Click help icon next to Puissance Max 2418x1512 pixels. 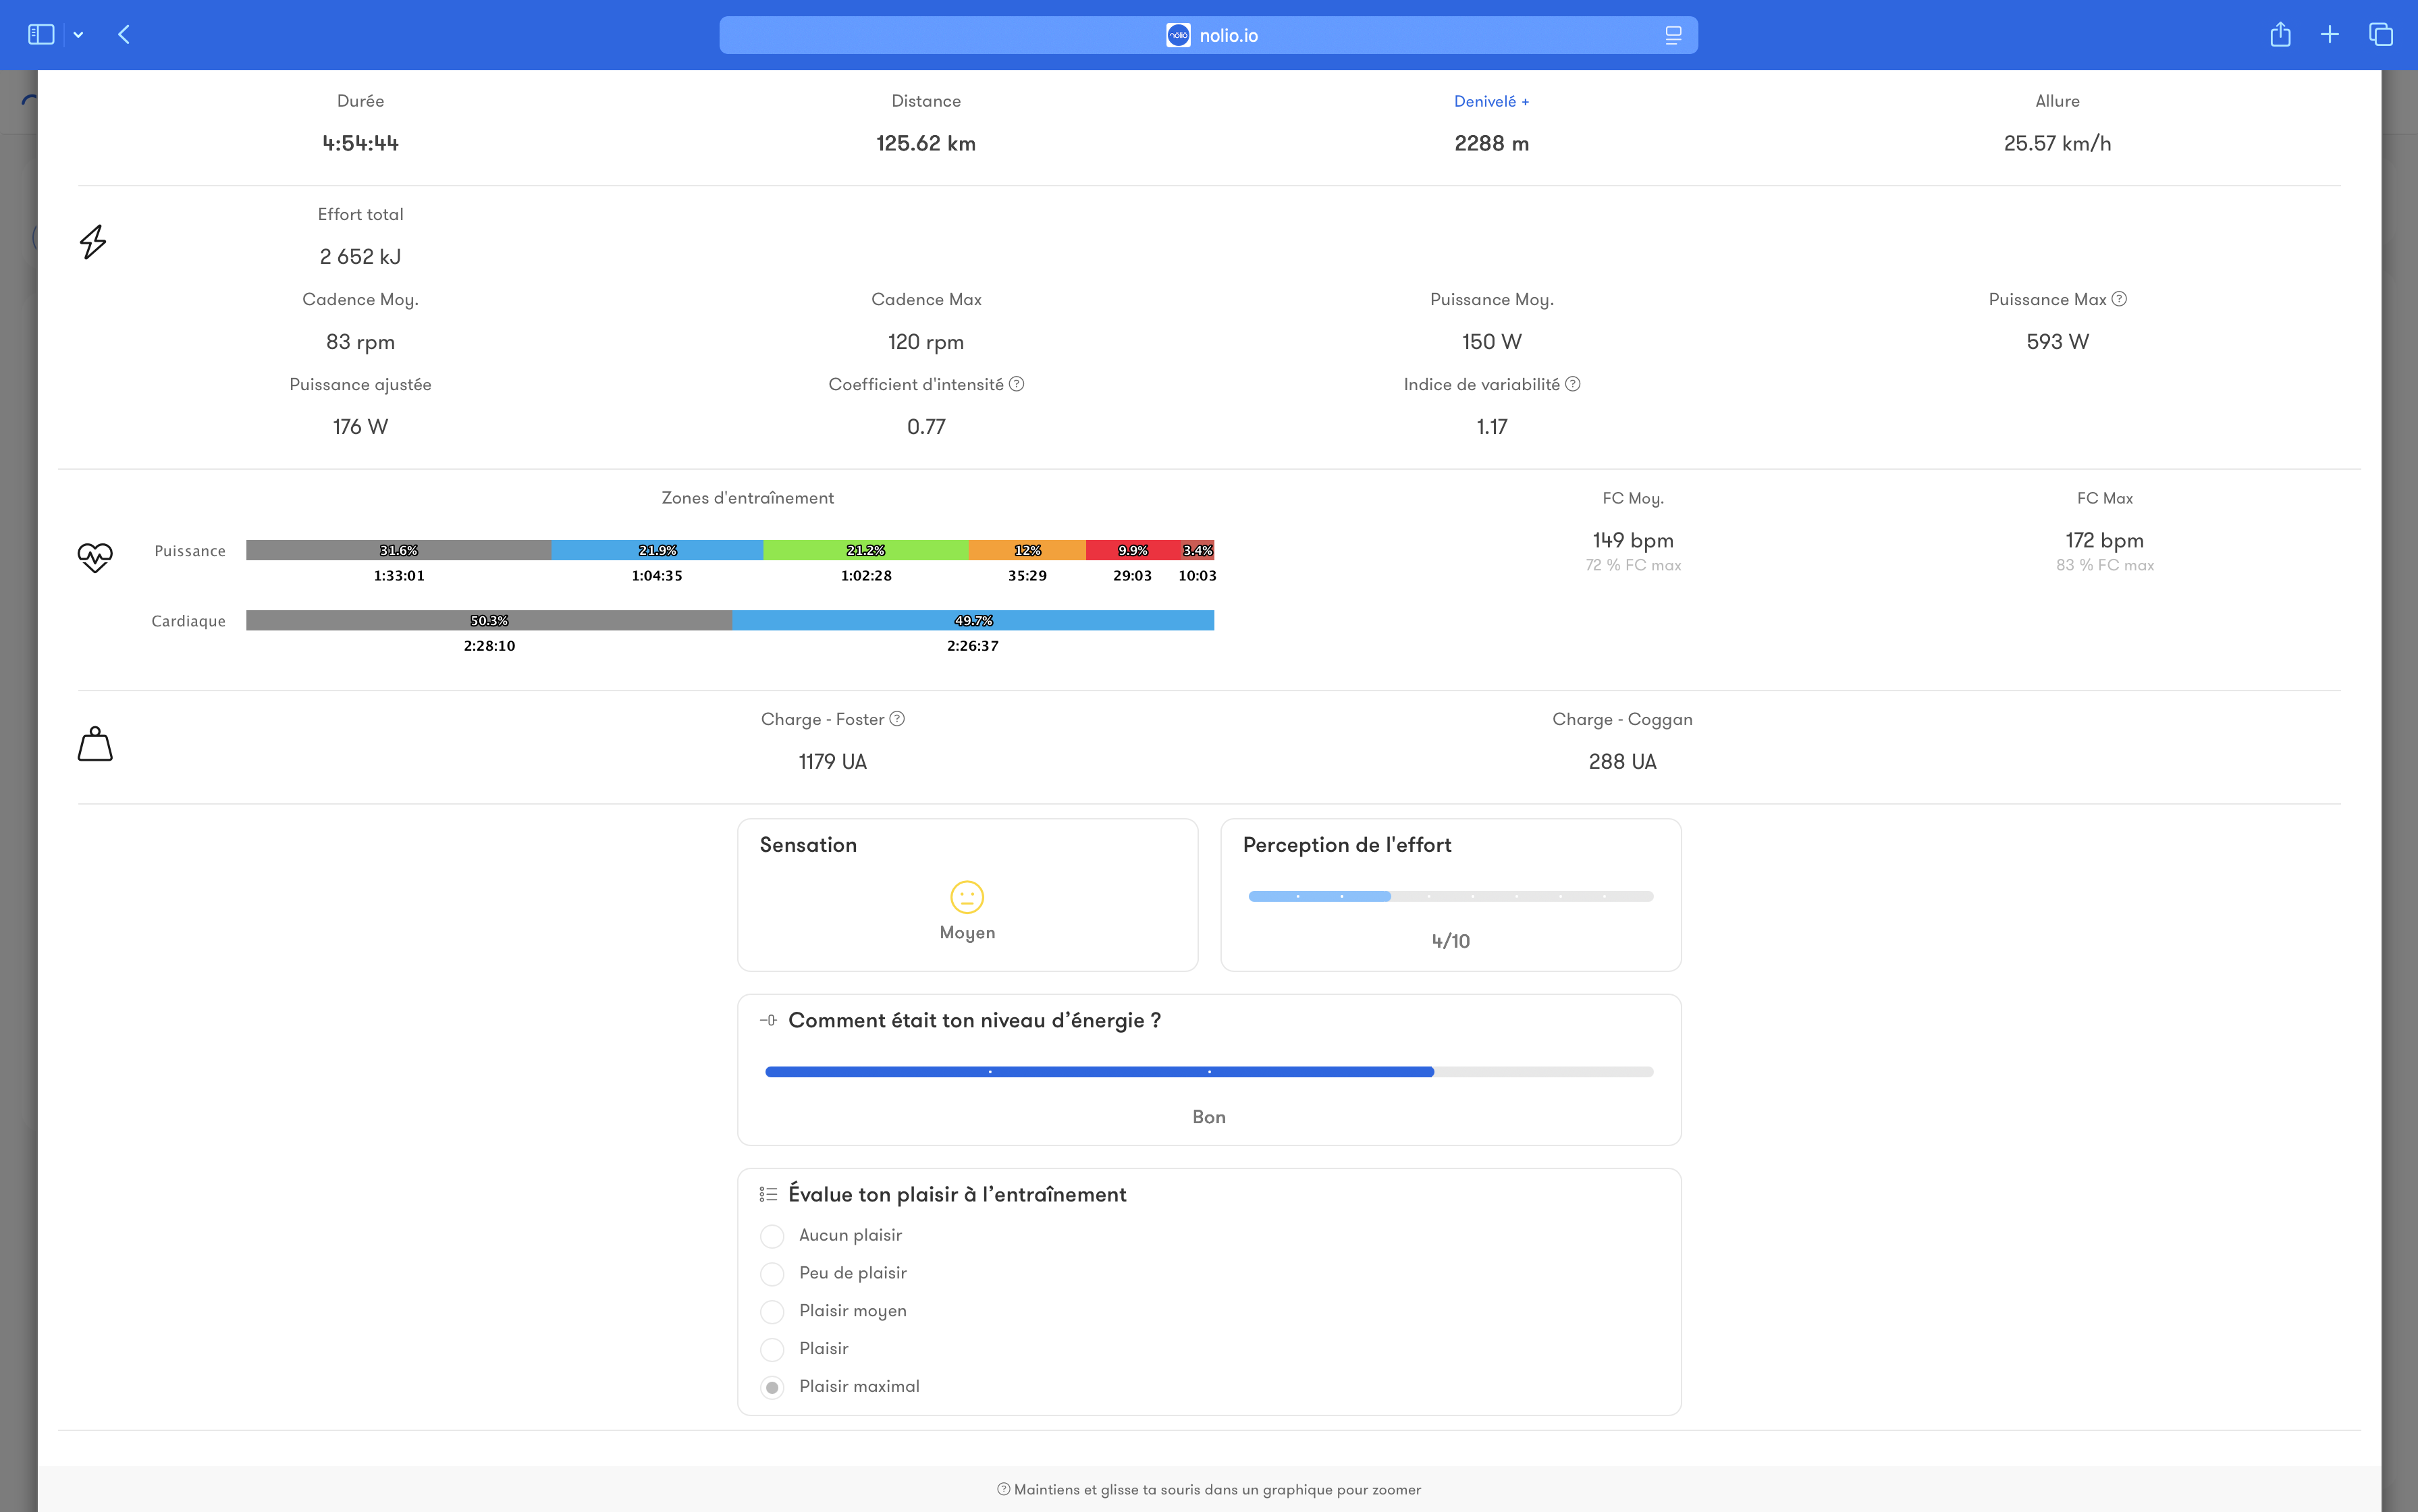(x=2119, y=299)
